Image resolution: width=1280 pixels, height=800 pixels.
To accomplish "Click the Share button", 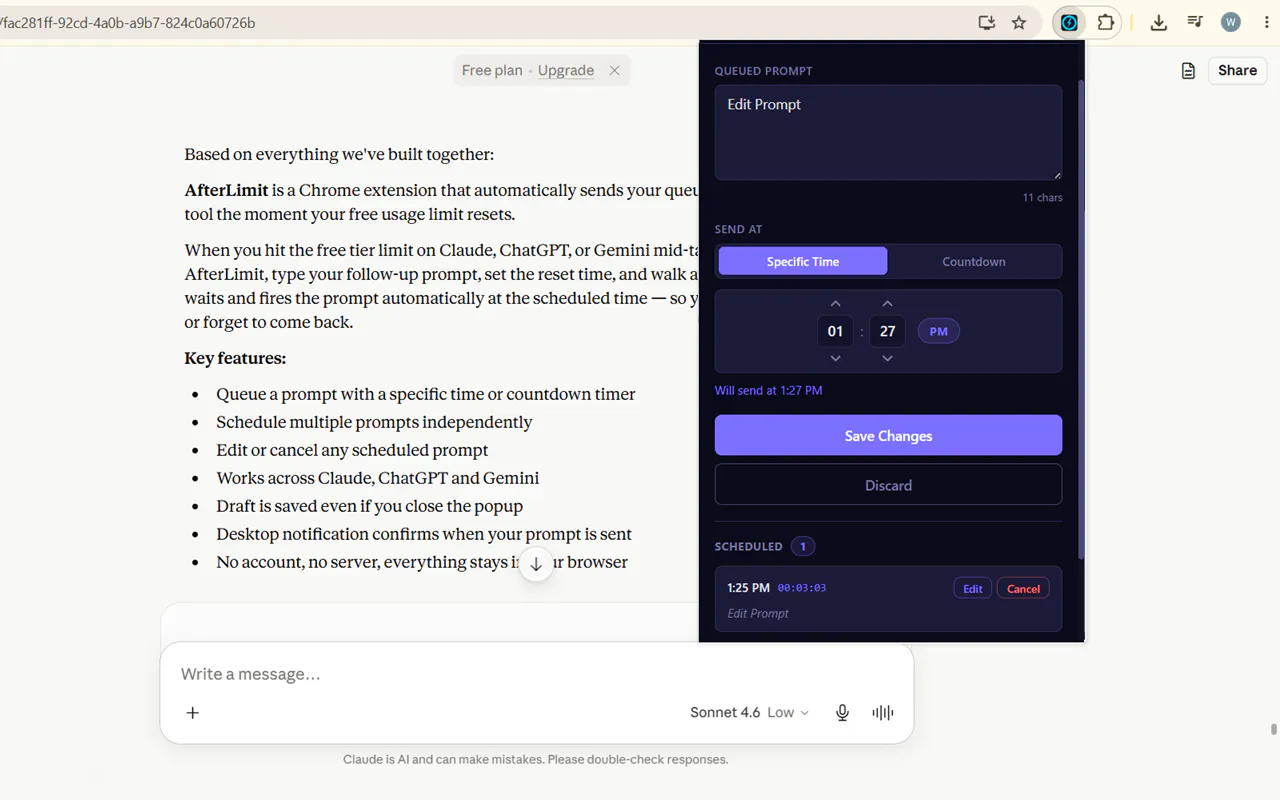I will pyautogui.click(x=1237, y=71).
